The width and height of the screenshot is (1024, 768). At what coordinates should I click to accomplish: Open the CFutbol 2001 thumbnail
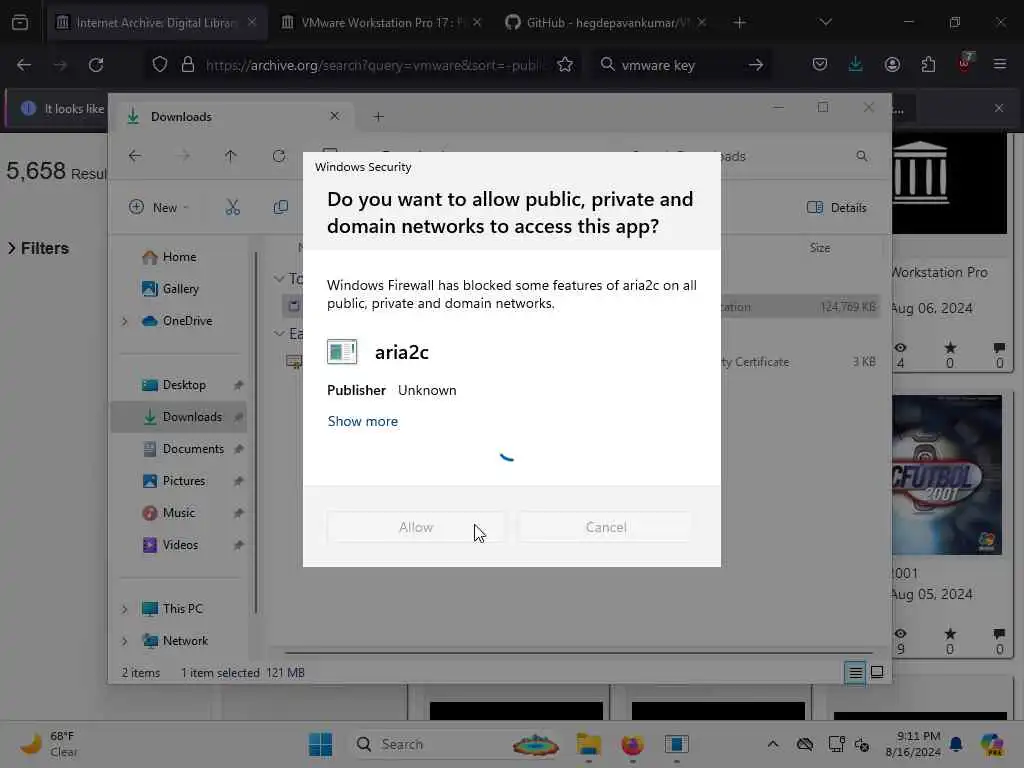click(947, 475)
